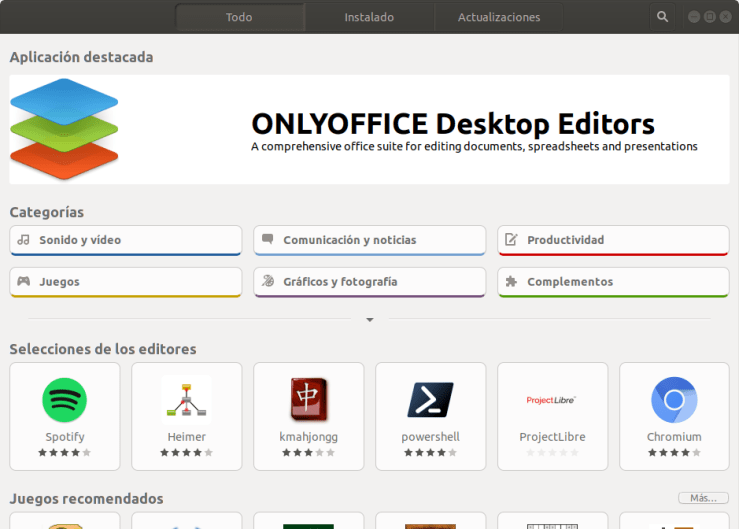Switch to the Todo tab

[x=239, y=17]
